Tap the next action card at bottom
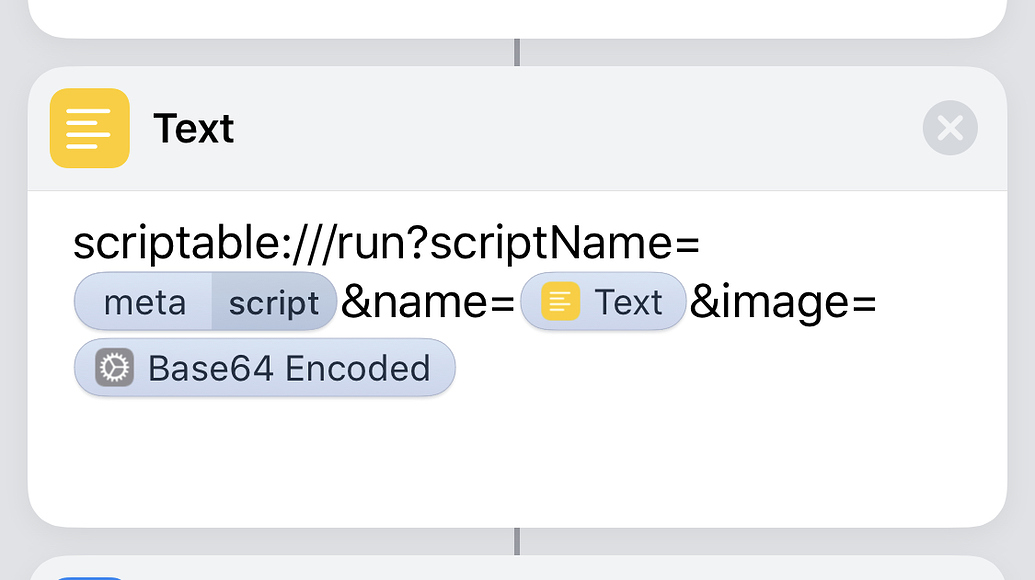This screenshot has width=1035, height=580. (x=517, y=568)
